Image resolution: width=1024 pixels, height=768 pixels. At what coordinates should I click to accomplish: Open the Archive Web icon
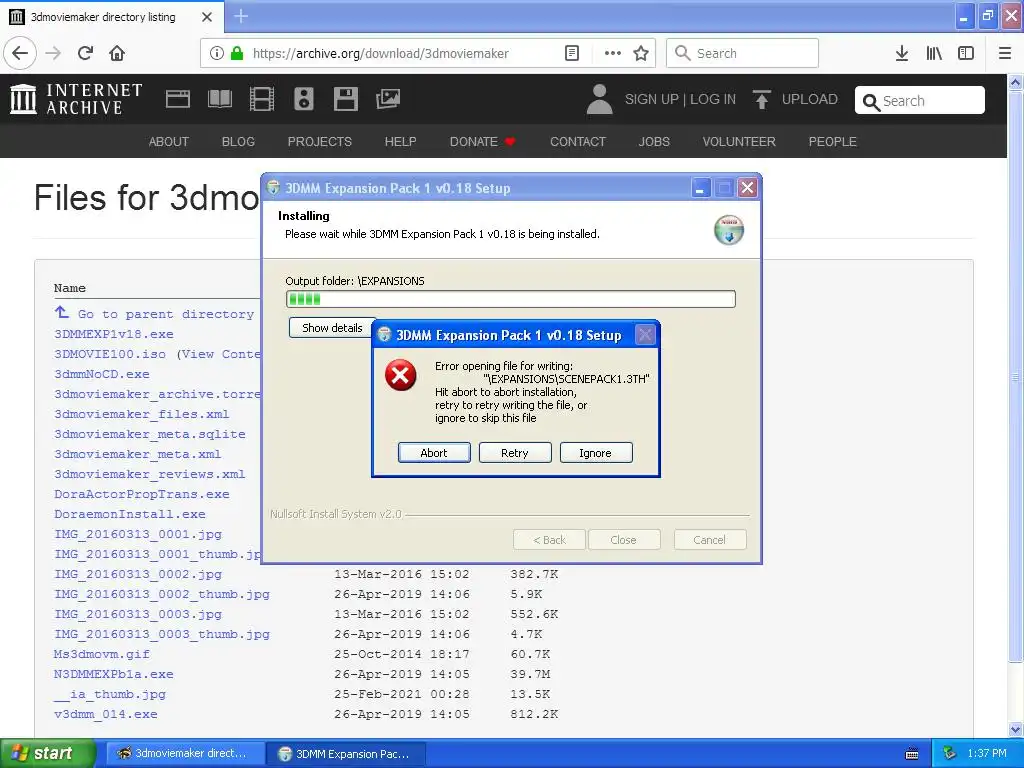178,99
